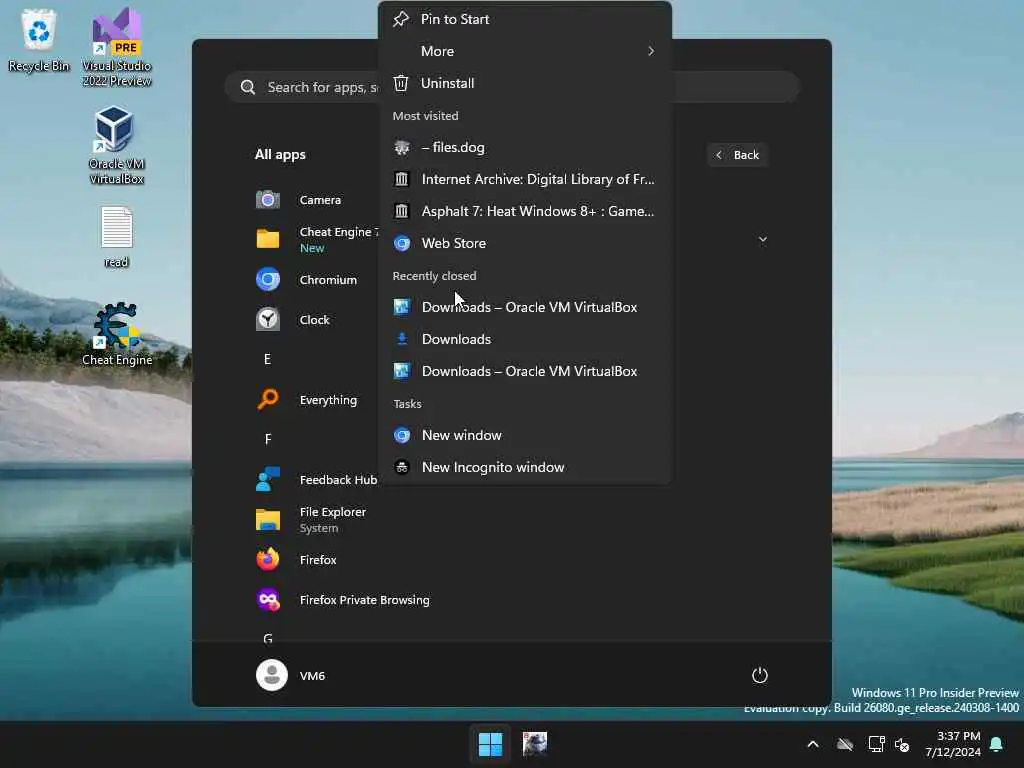1024x768 pixels.
Task: Choose Uninstall in context menu
Action: (x=524, y=83)
